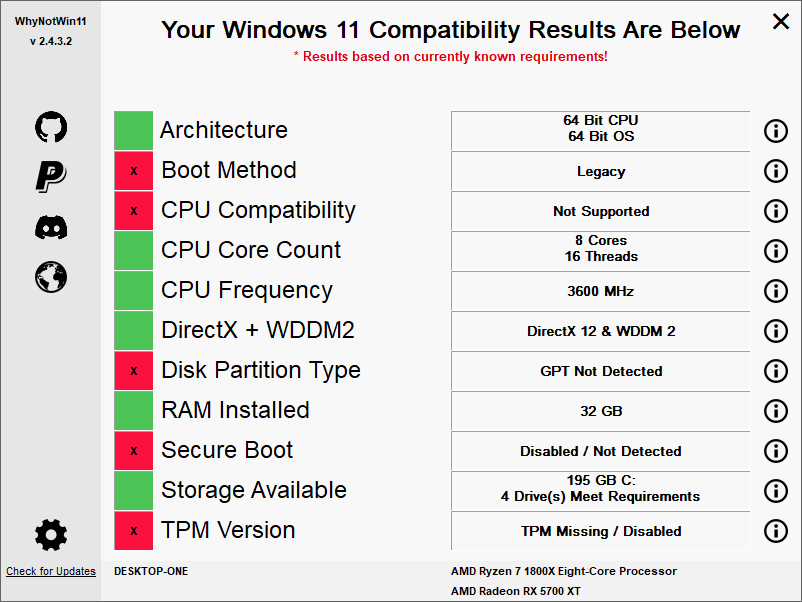Open the GitHub icon in the sidebar
802x602 pixels.
51,127
